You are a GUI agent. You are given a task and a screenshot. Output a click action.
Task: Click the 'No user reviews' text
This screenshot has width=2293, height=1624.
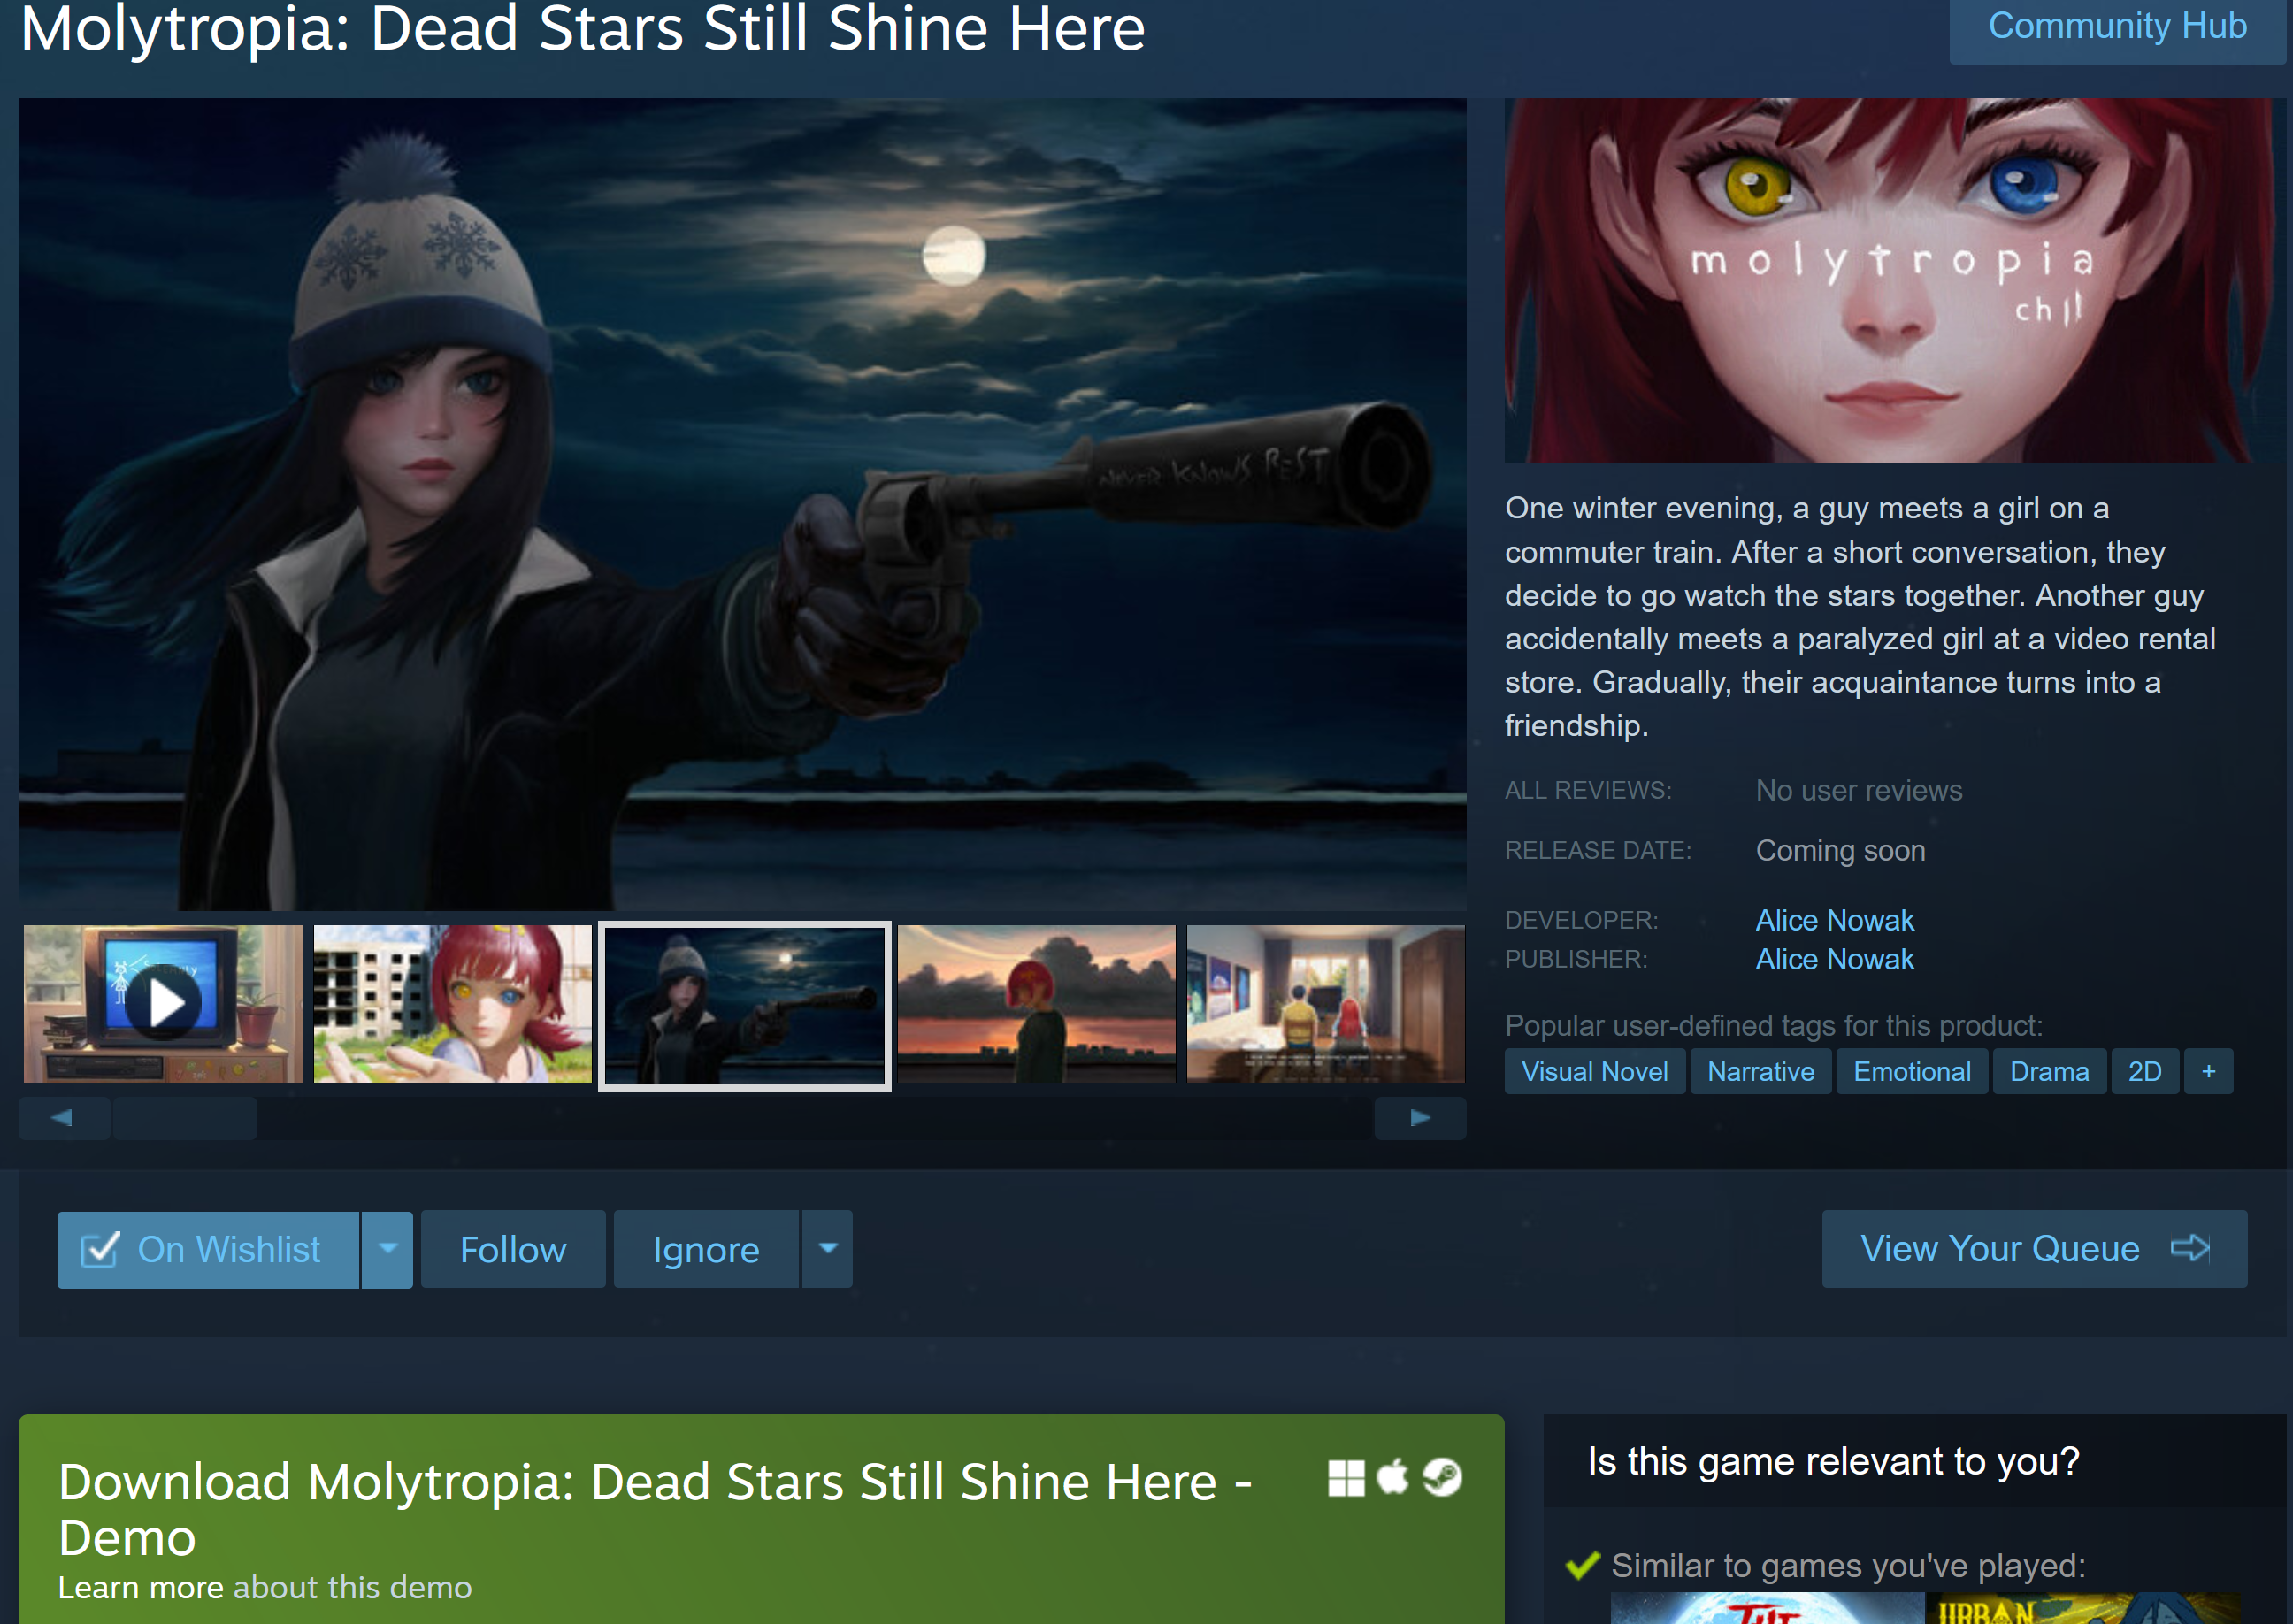coord(1859,790)
